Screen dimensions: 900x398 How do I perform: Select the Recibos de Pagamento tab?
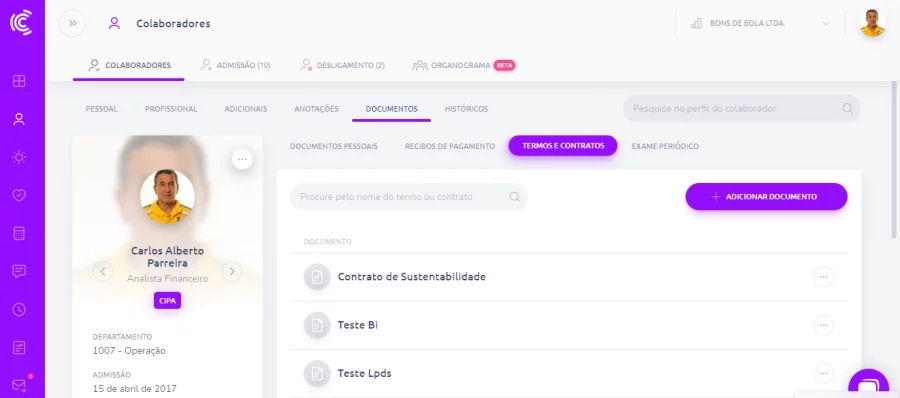point(450,146)
